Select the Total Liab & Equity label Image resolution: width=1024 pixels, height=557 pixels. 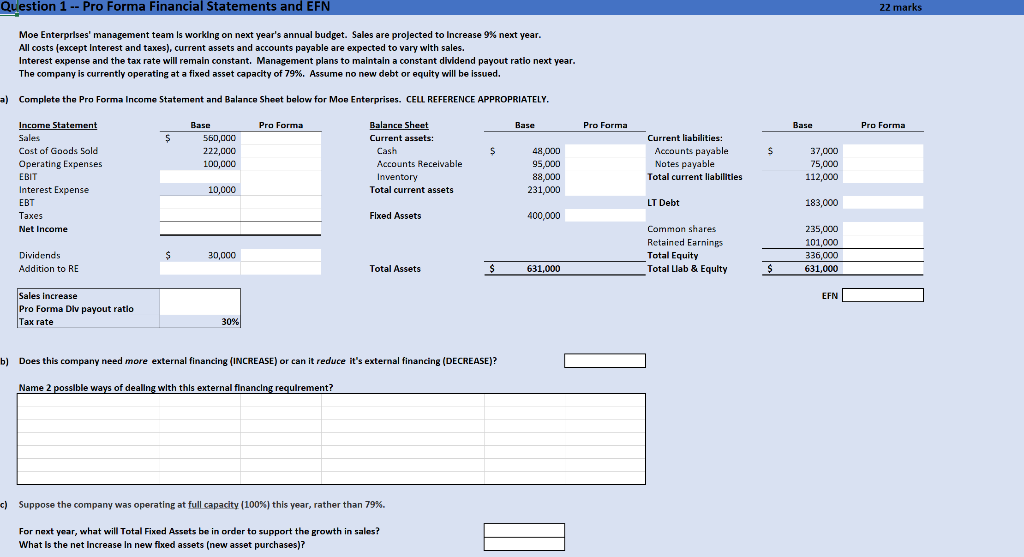pos(687,268)
